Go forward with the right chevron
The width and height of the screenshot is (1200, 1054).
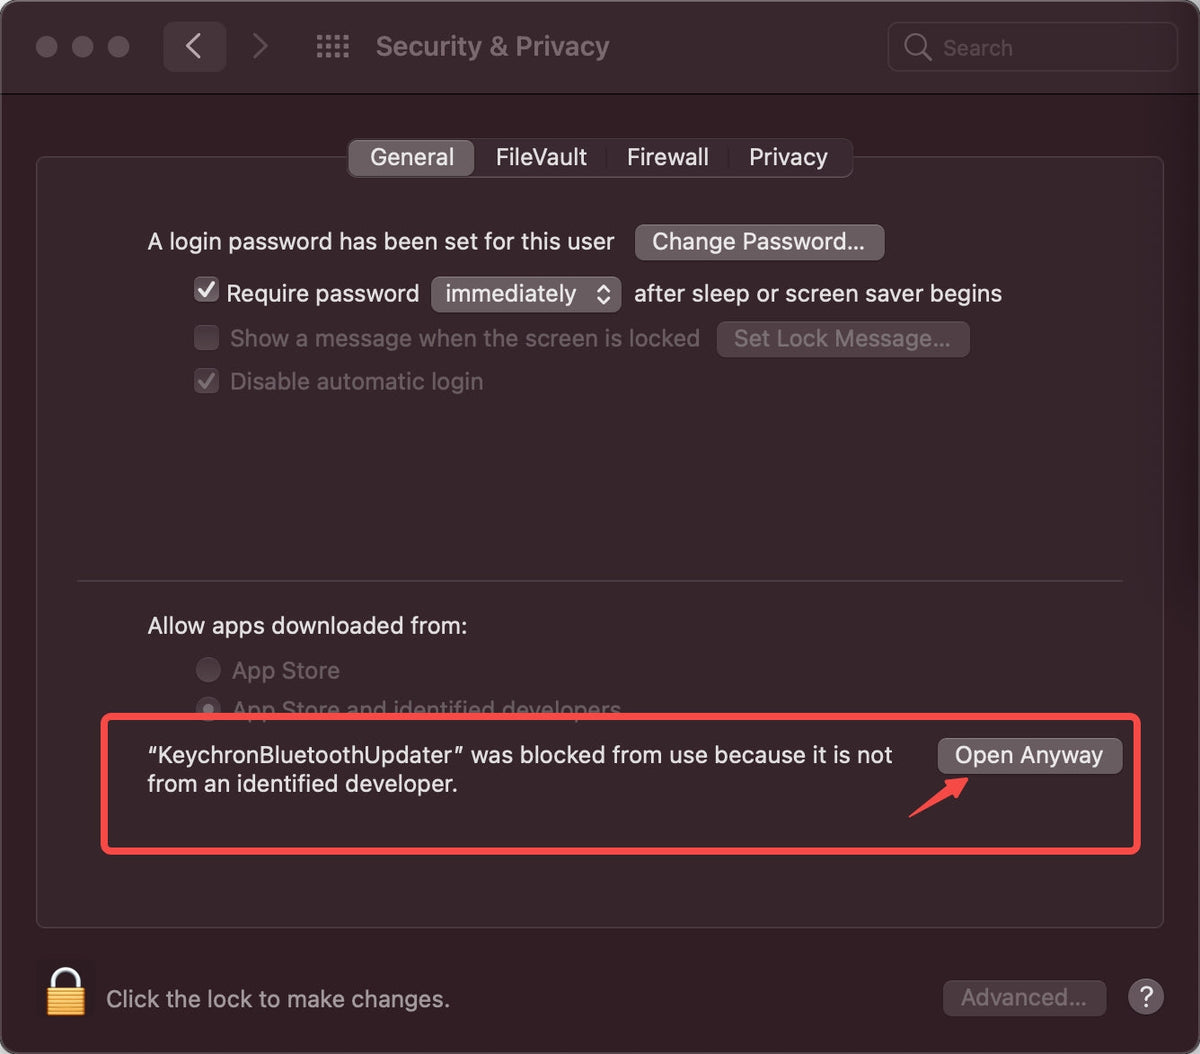260,46
